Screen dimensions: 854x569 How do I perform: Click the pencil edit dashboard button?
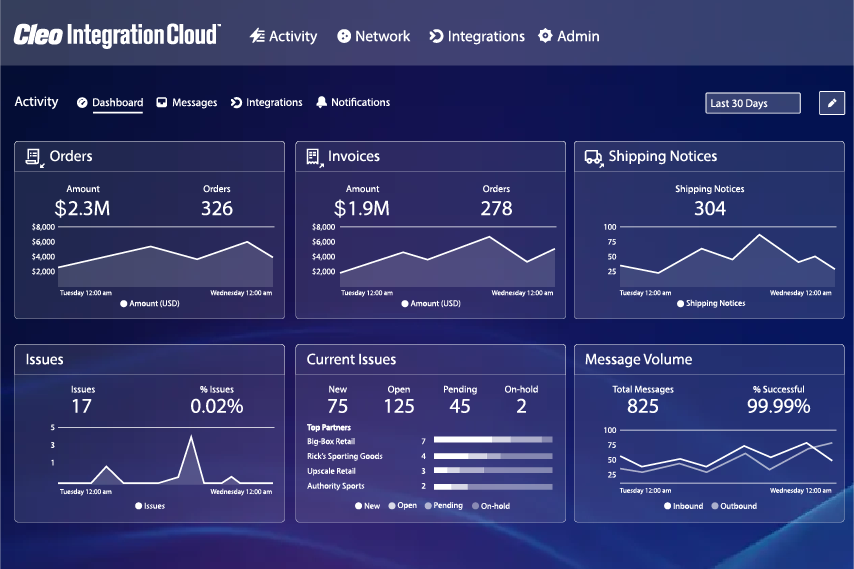pos(832,103)
